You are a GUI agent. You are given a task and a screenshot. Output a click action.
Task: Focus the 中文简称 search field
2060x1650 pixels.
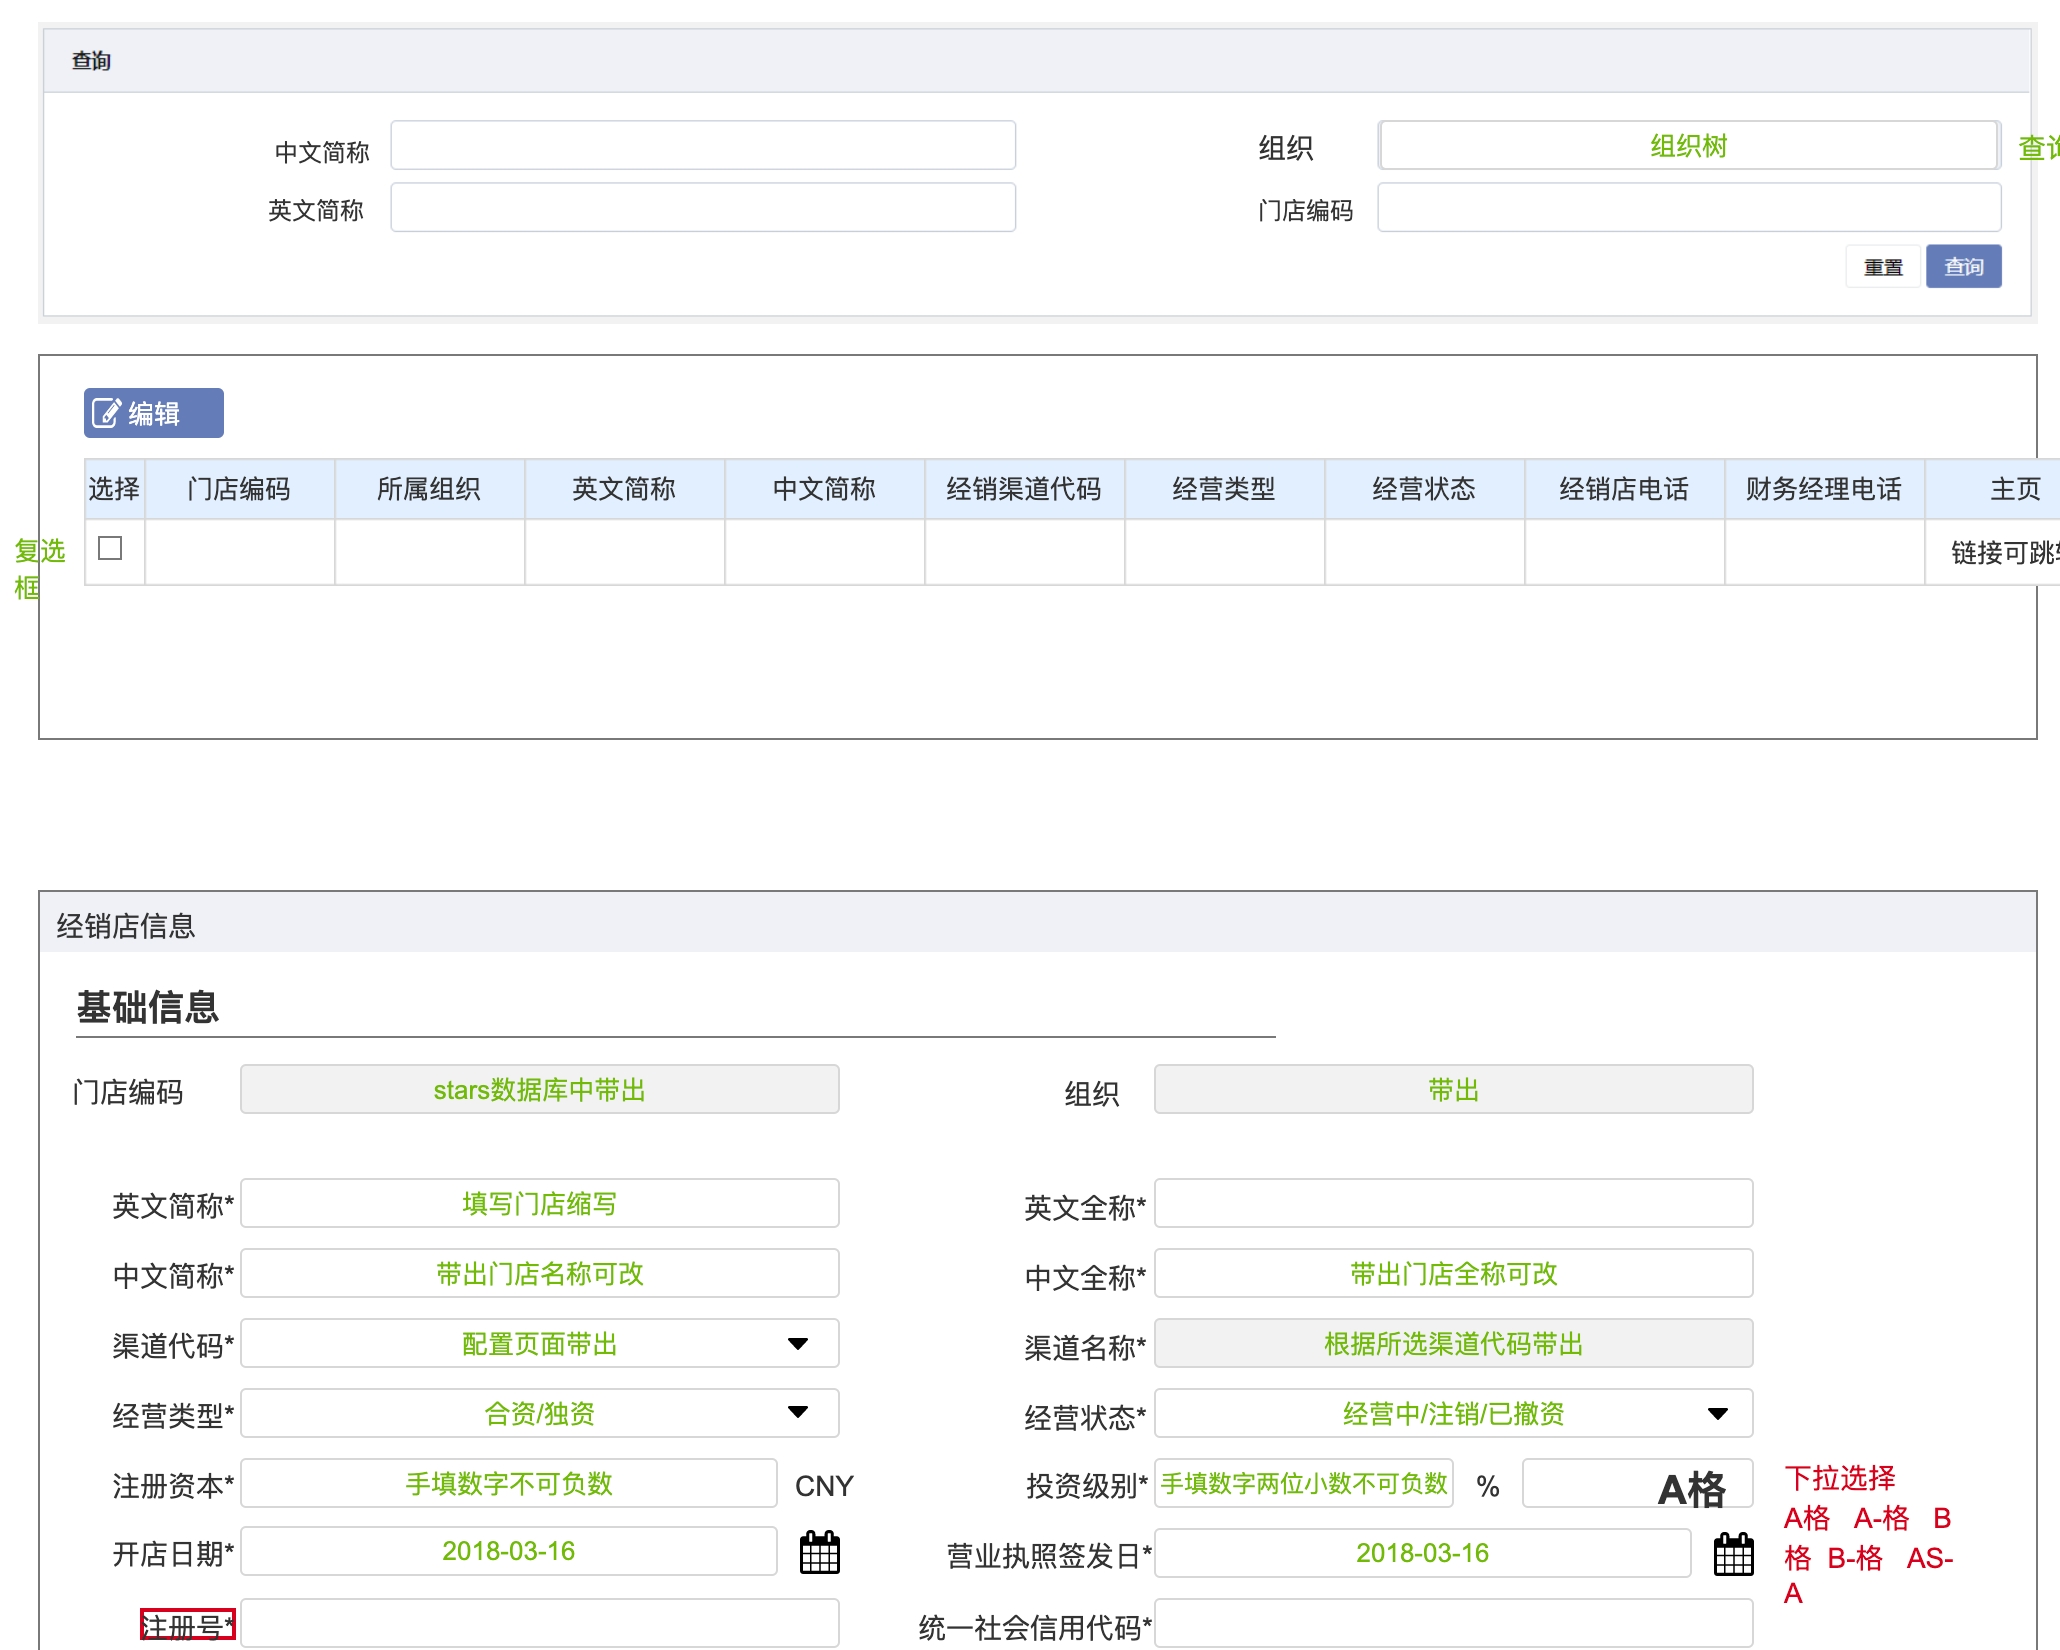703,146
